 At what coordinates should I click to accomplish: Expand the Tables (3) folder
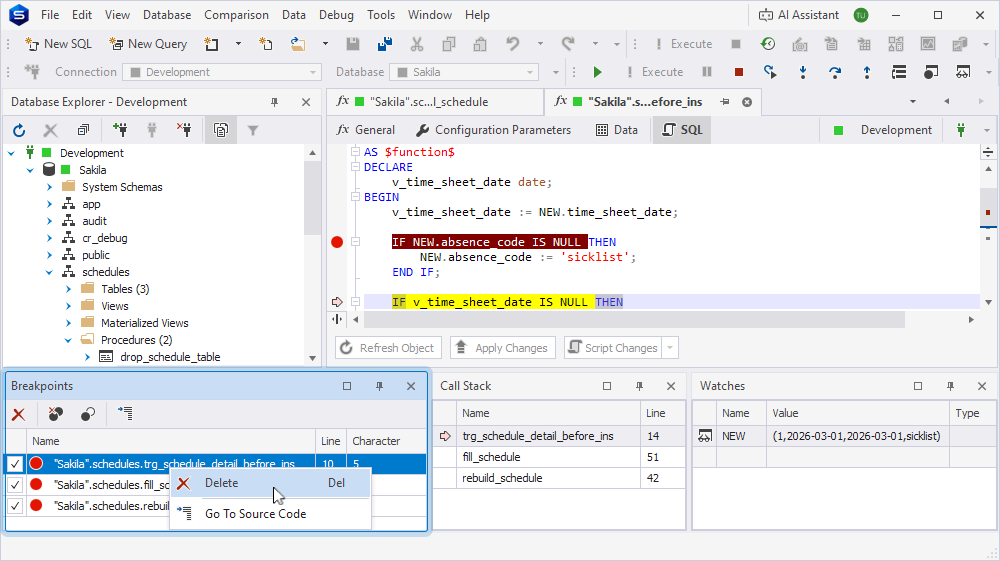pyautogui.click(x=68, y=289)
